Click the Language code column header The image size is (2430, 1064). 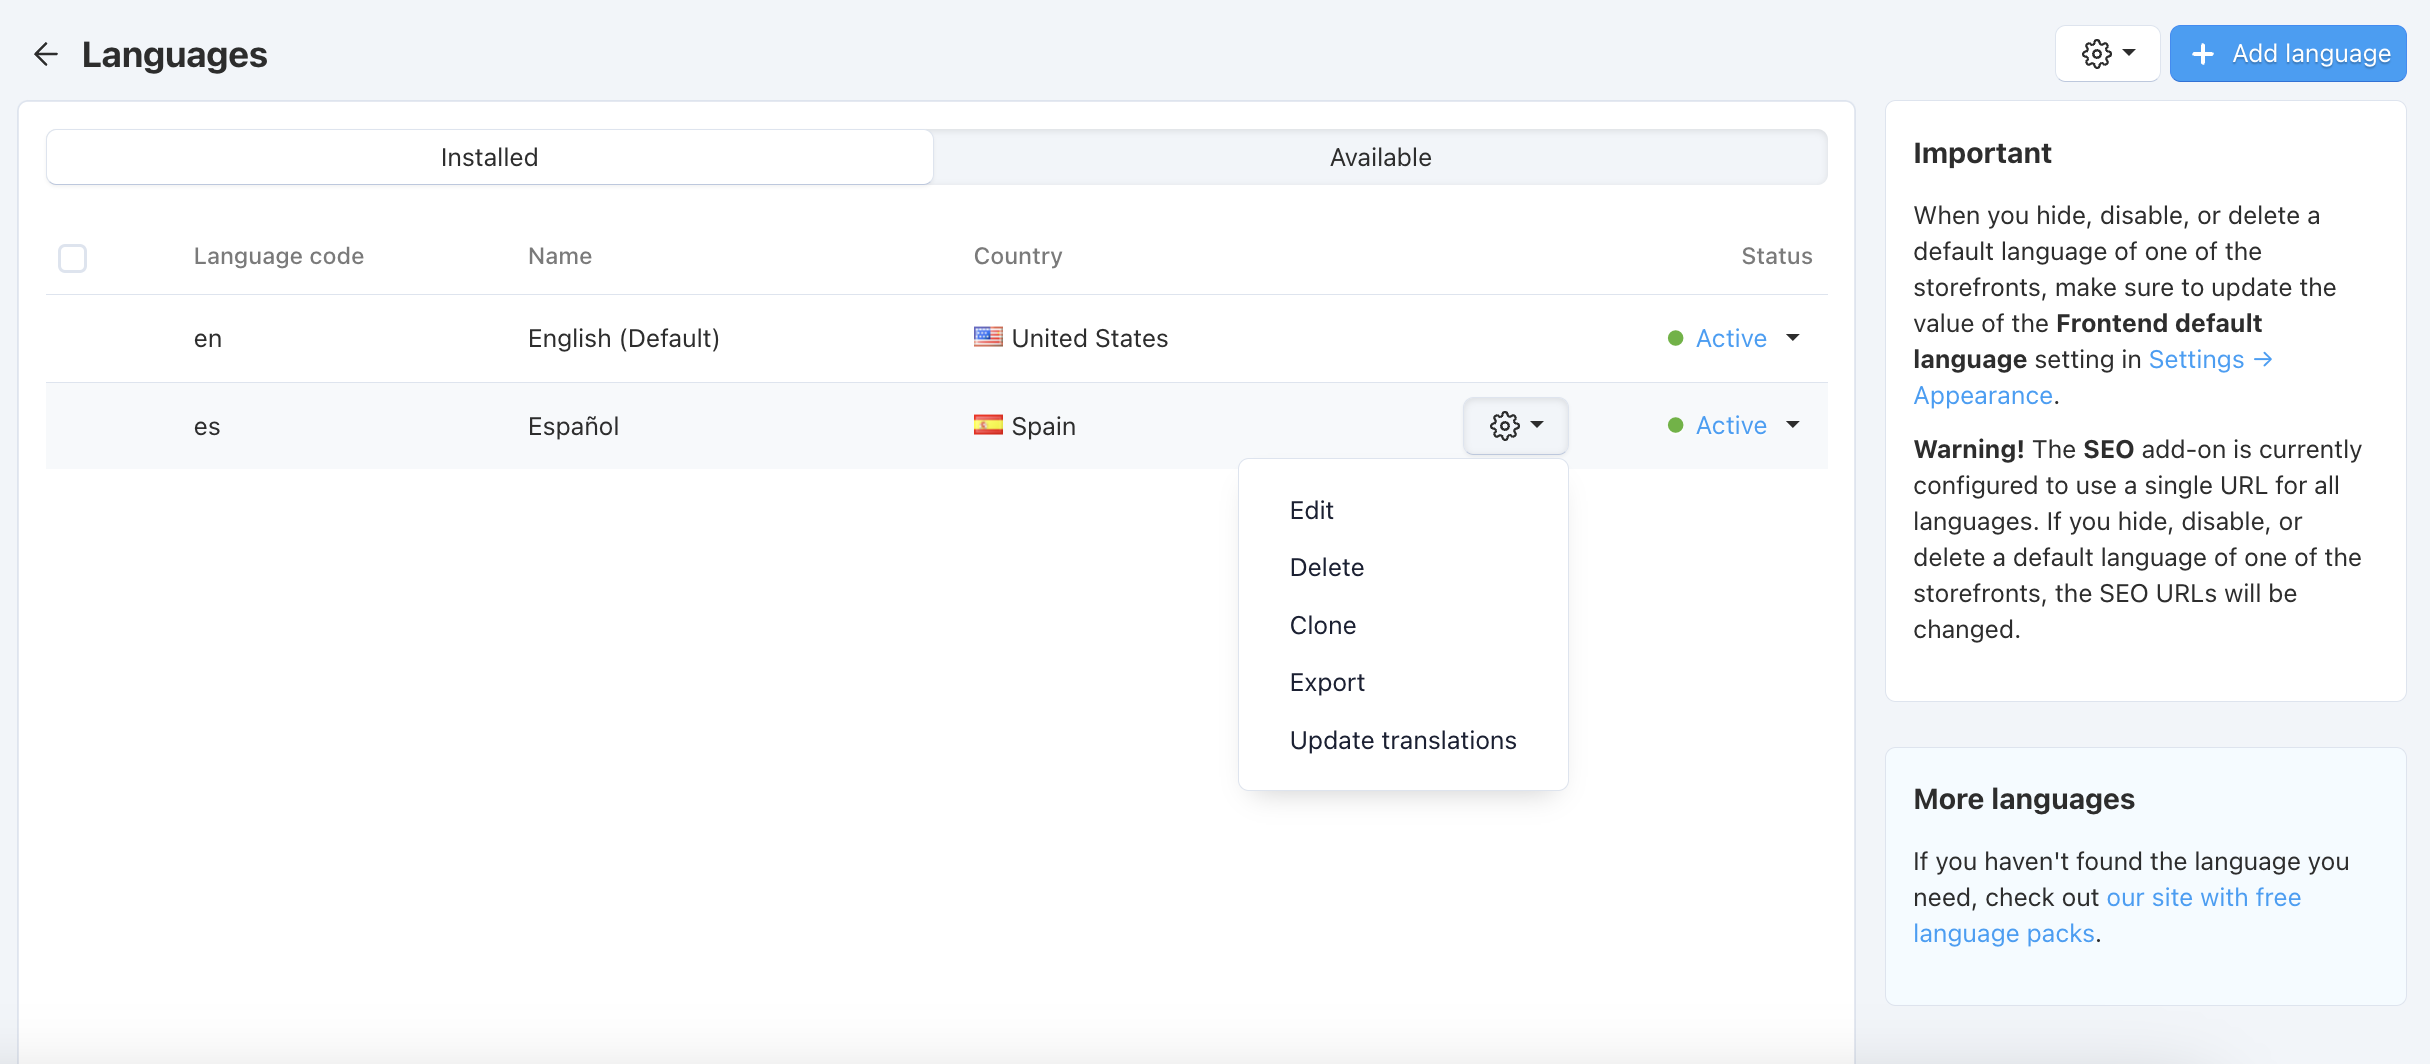pos(278,256)
